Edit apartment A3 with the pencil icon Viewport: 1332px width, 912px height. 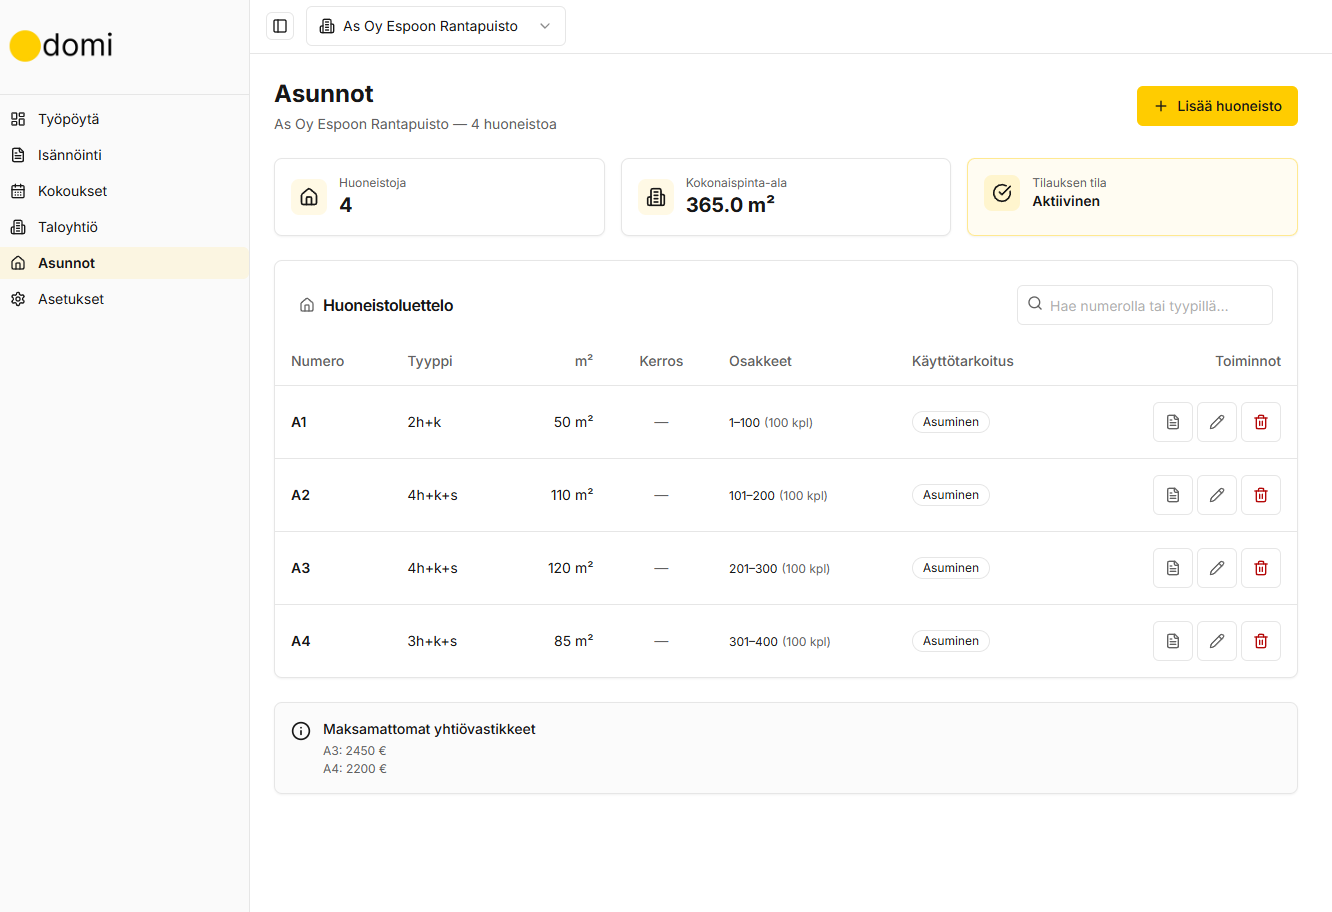(1217, 568)
